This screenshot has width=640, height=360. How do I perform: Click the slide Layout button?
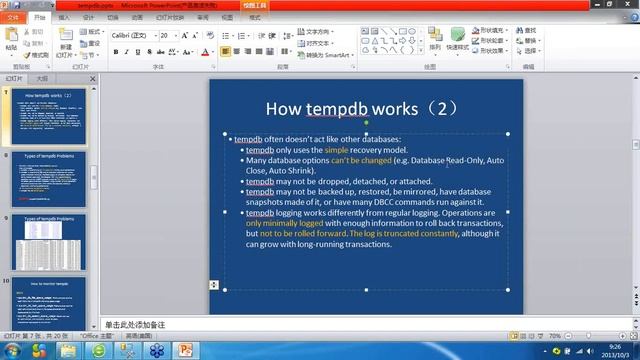92,31
